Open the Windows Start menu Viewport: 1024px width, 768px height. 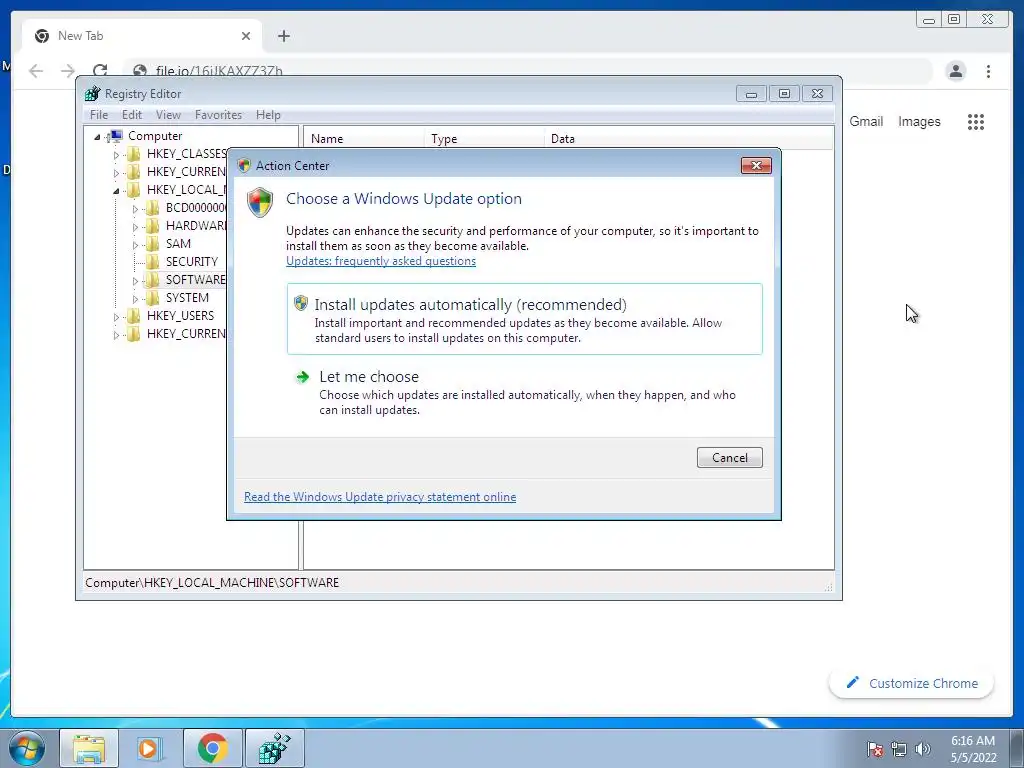point(26,748)
